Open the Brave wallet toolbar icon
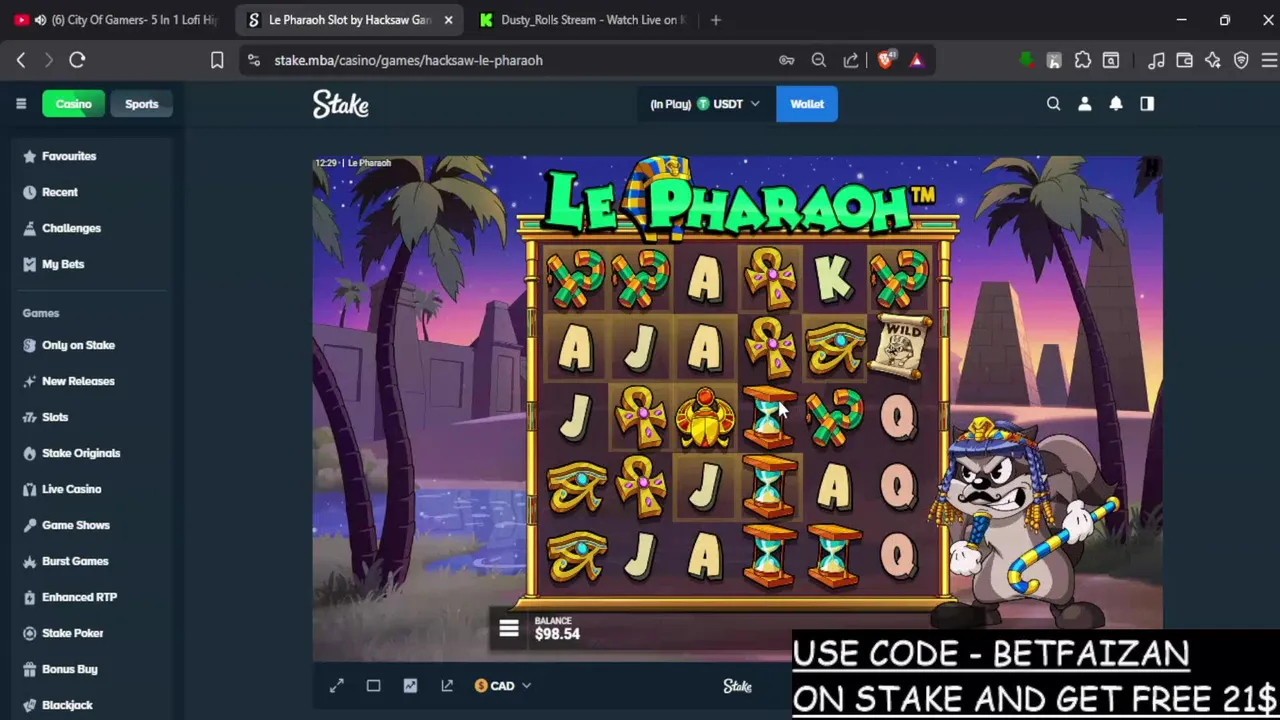Viewport: 1280px width, 720px height. pos(1185,60)
